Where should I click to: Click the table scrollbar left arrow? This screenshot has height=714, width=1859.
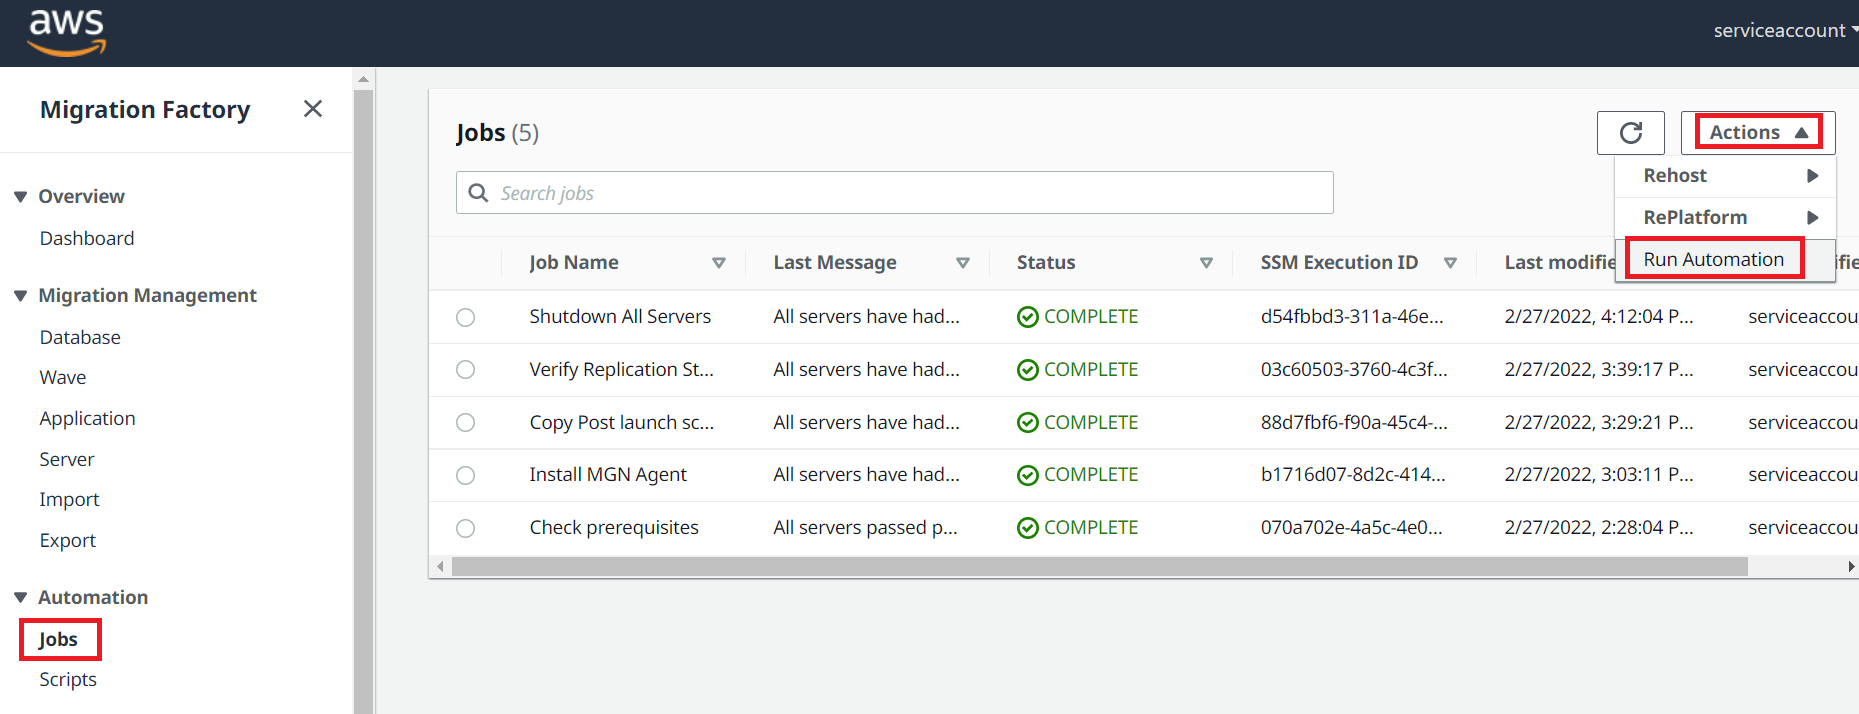pos(440,567)
